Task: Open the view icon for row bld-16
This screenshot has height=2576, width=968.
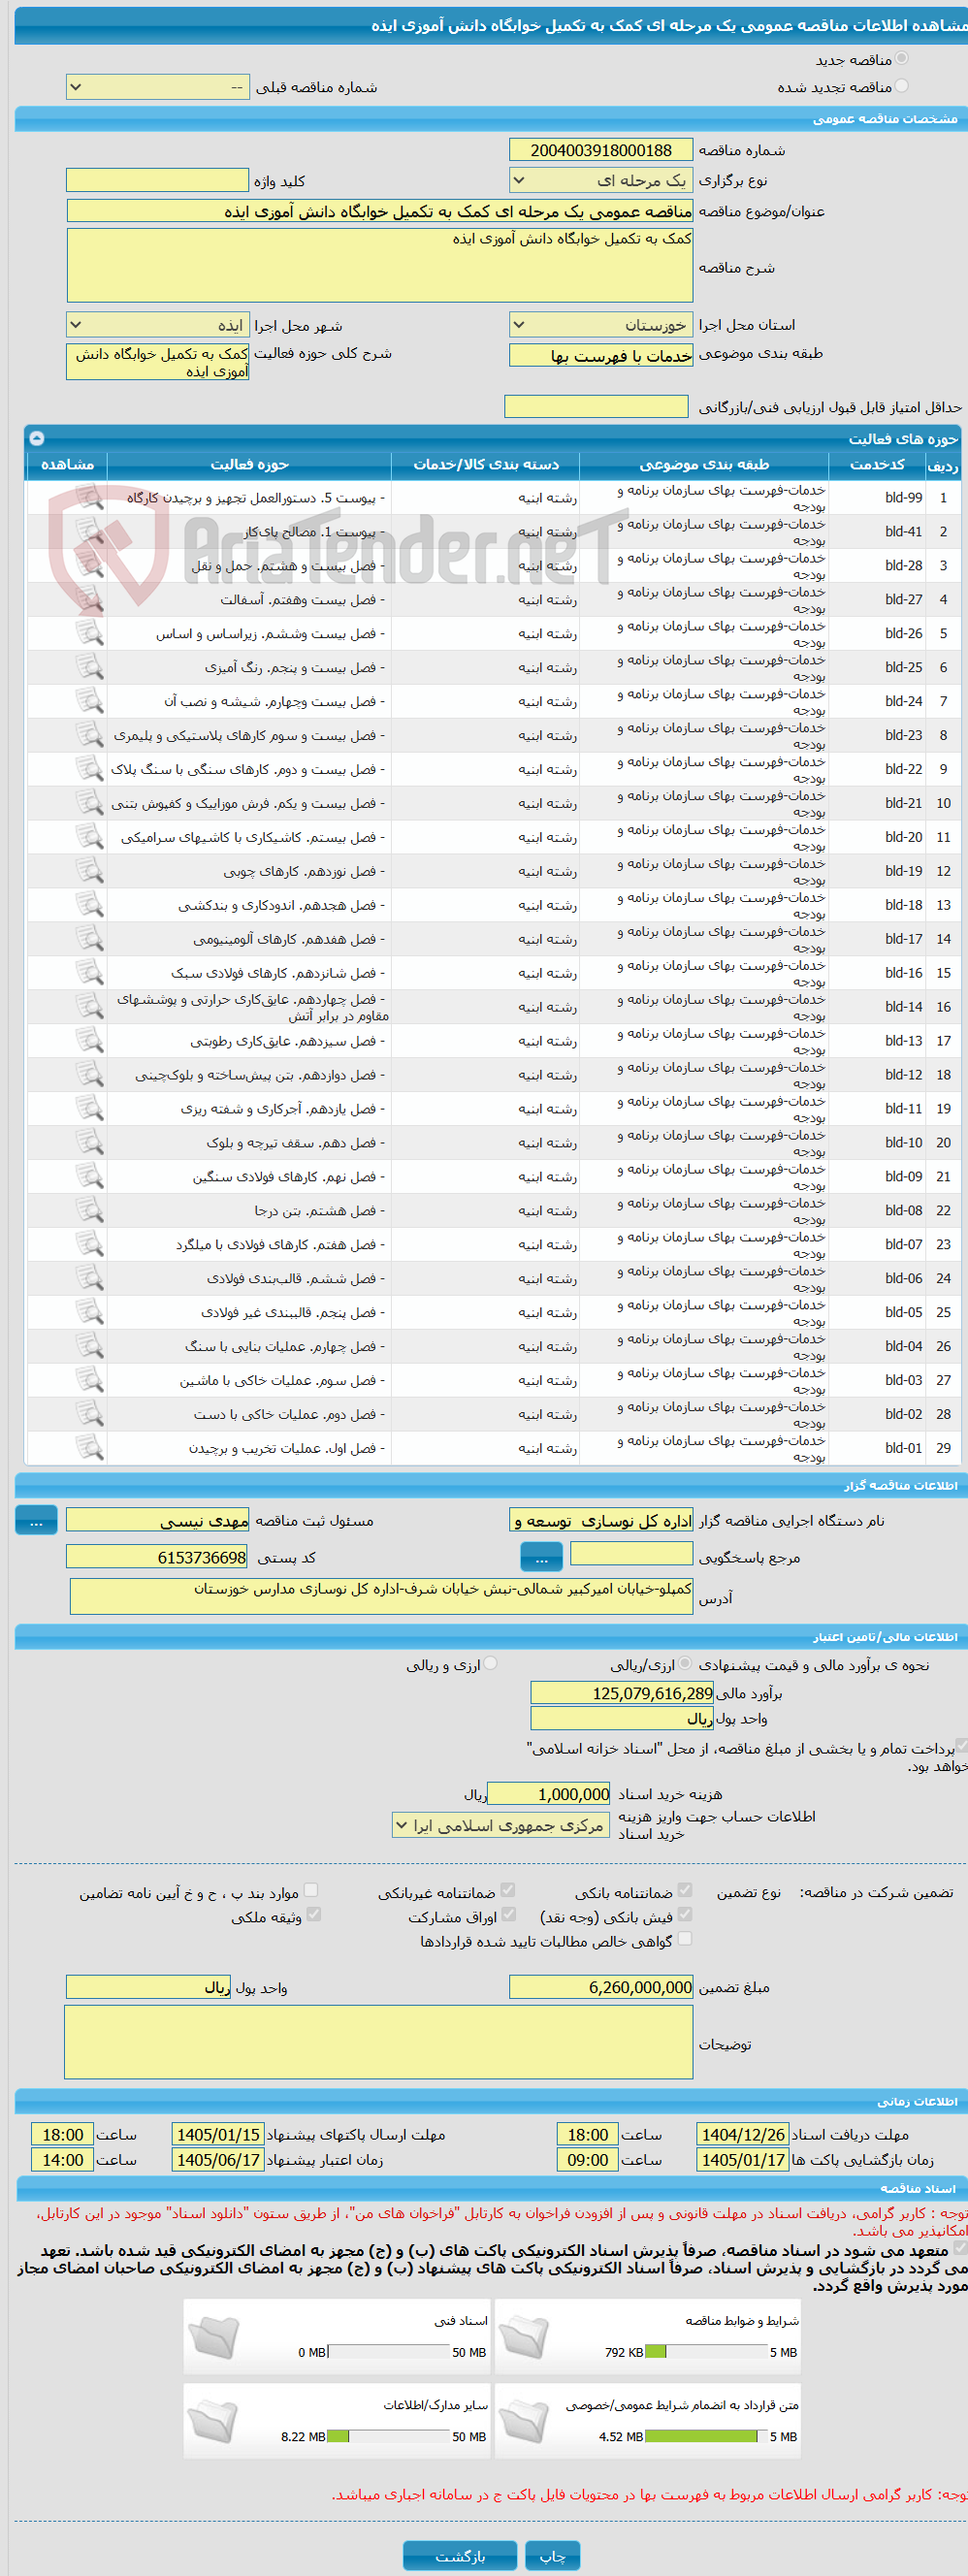Action: click(x=90, y=973)
